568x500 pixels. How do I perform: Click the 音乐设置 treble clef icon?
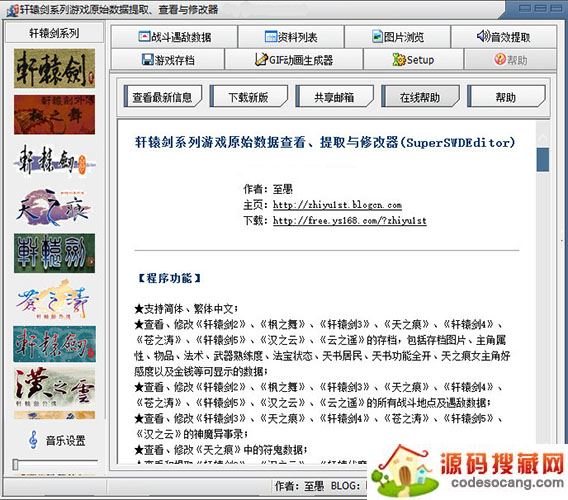click(33, 440)
